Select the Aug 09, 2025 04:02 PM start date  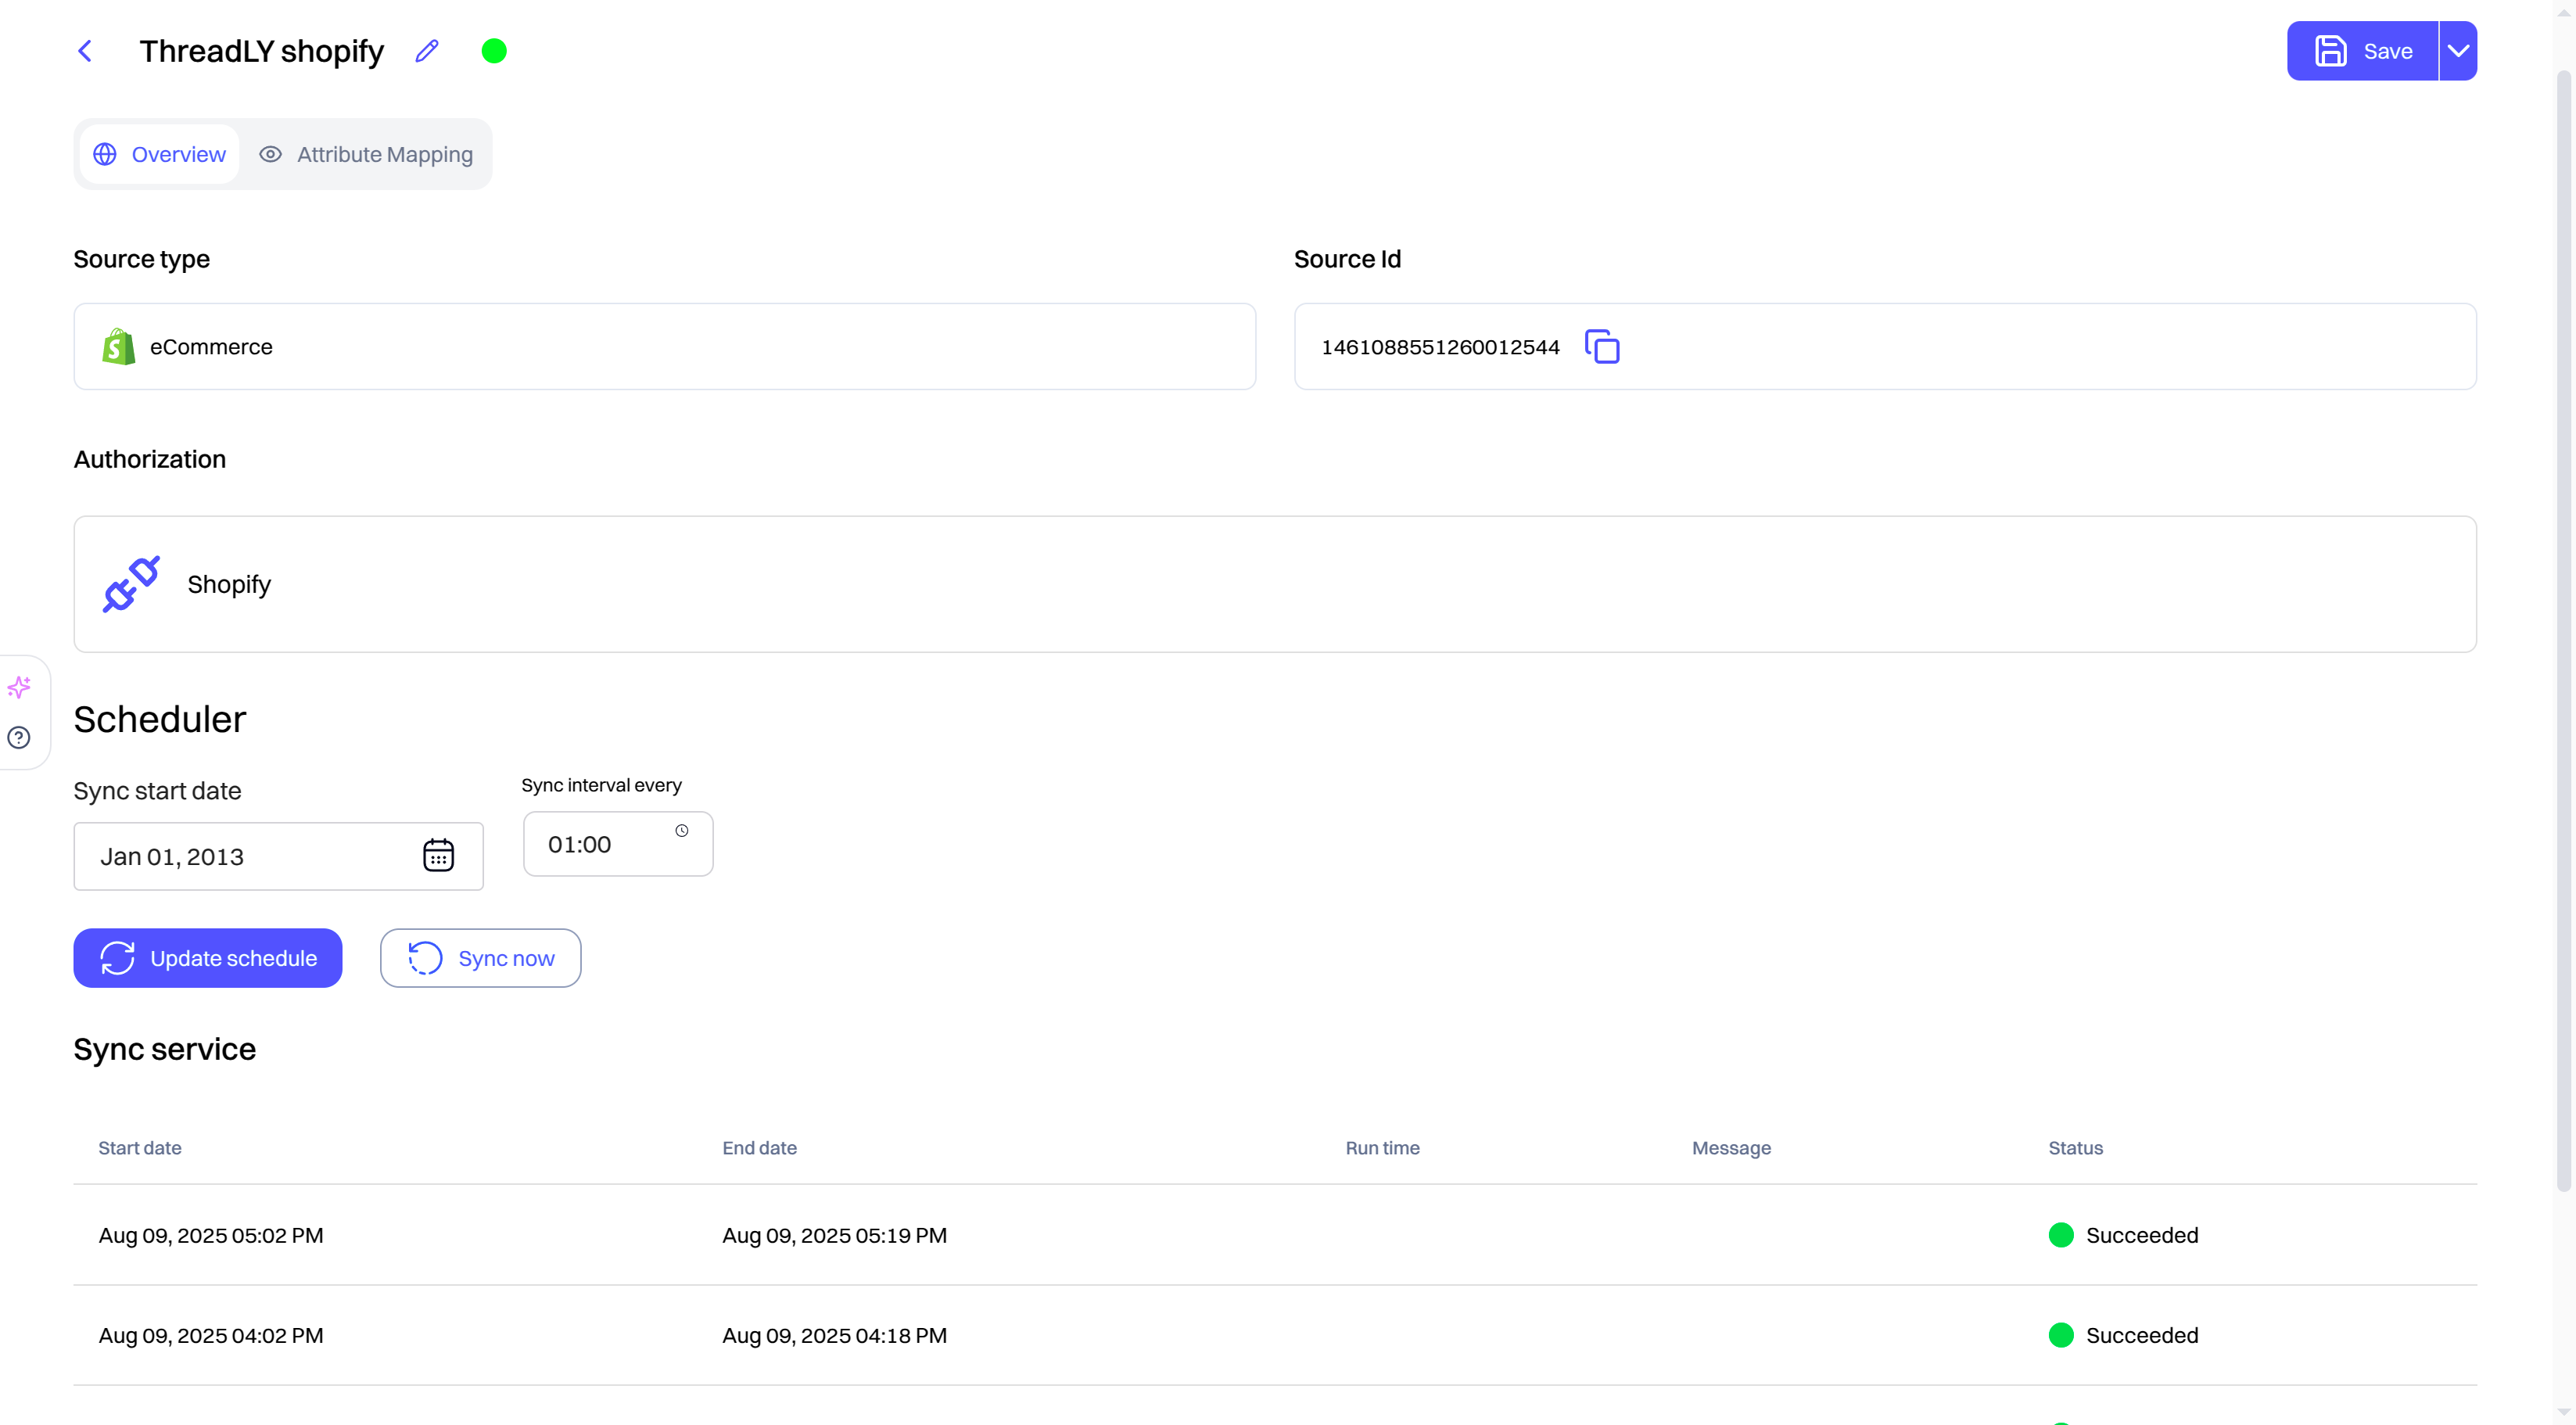[x=211, y=1335]
